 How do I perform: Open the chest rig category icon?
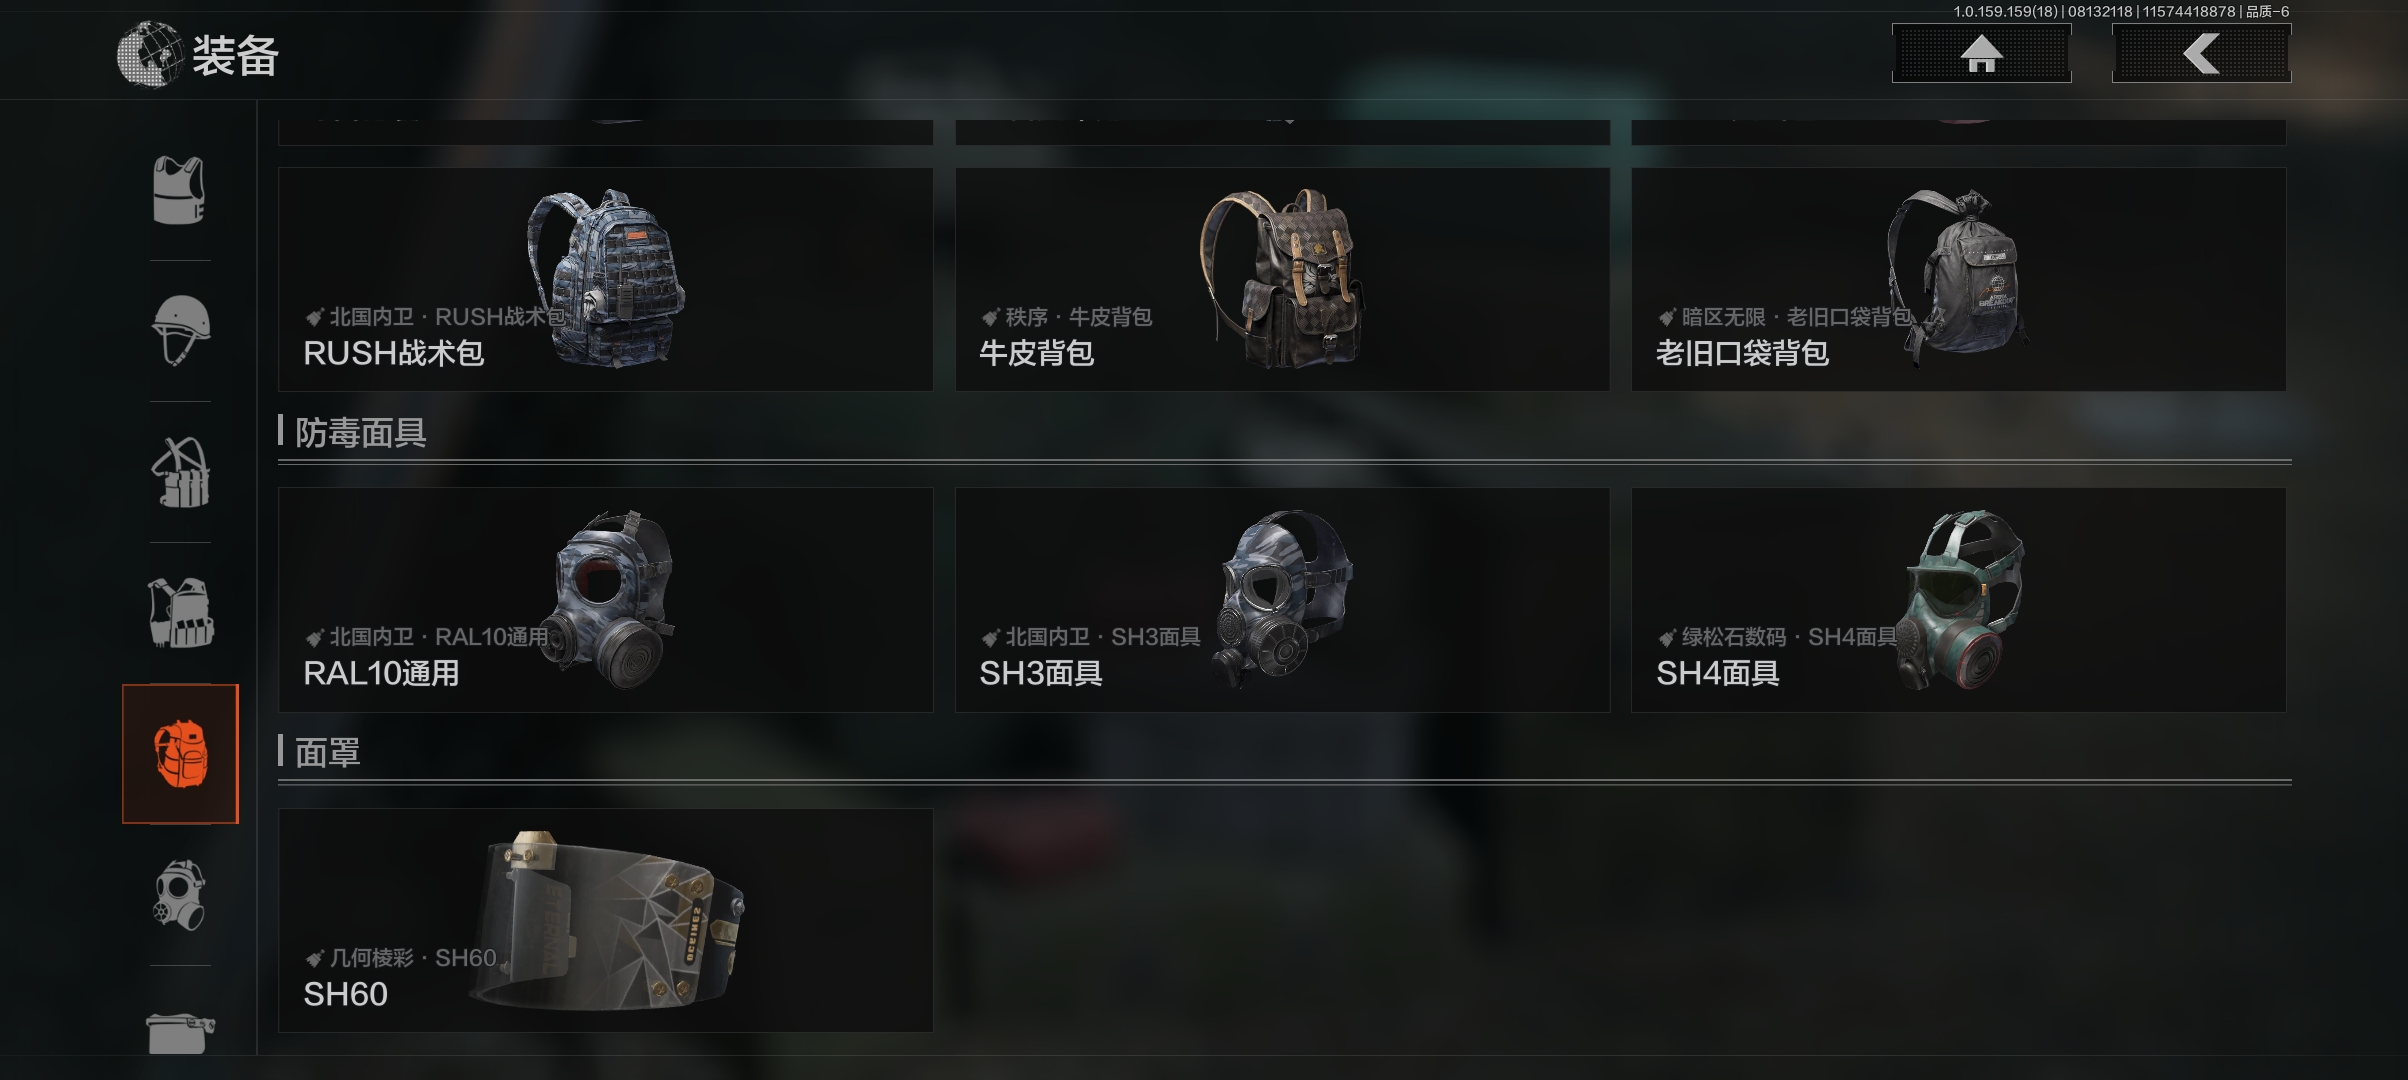(180, 472)
